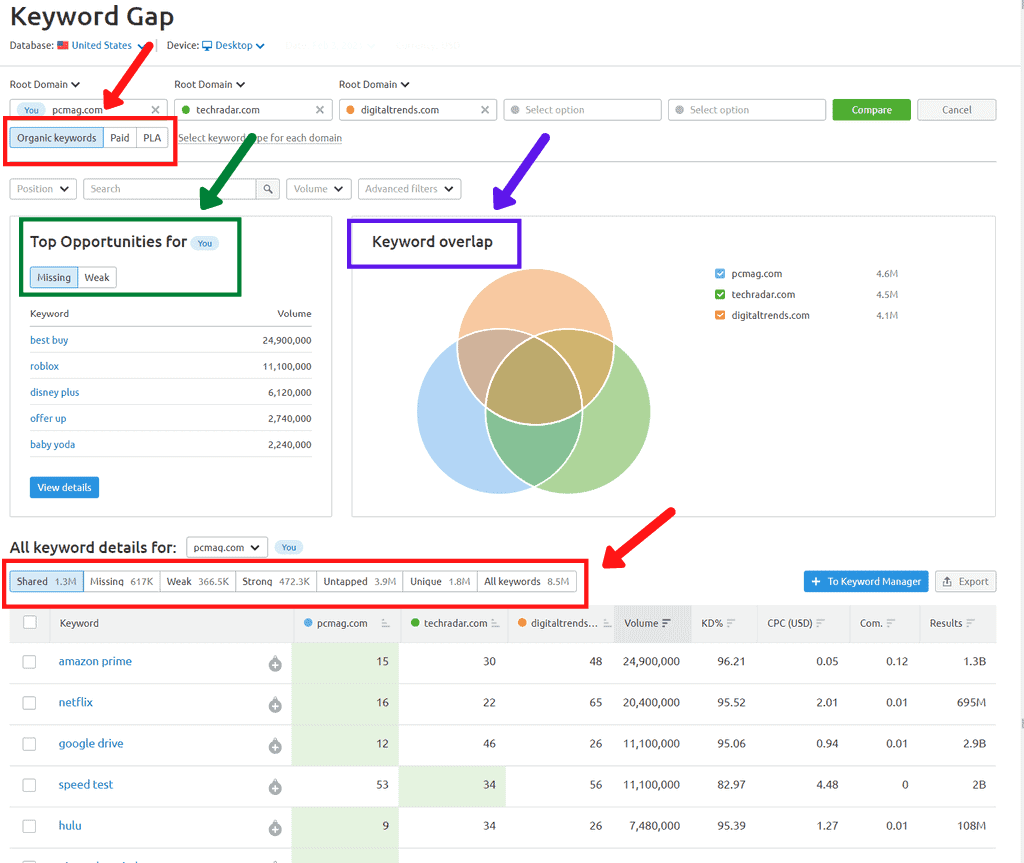Export the keyword table
The image size is (1024, 863).
(x=965, y=581)
